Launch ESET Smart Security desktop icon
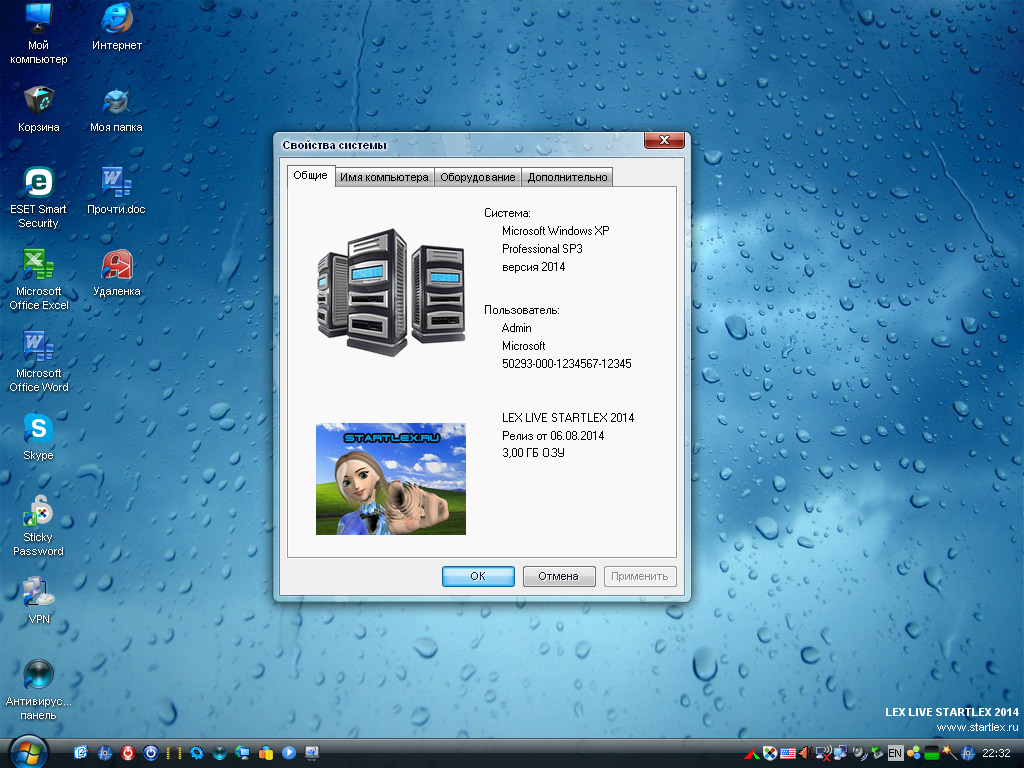Viewport: 1024px width, 768px height. point(38,198)
